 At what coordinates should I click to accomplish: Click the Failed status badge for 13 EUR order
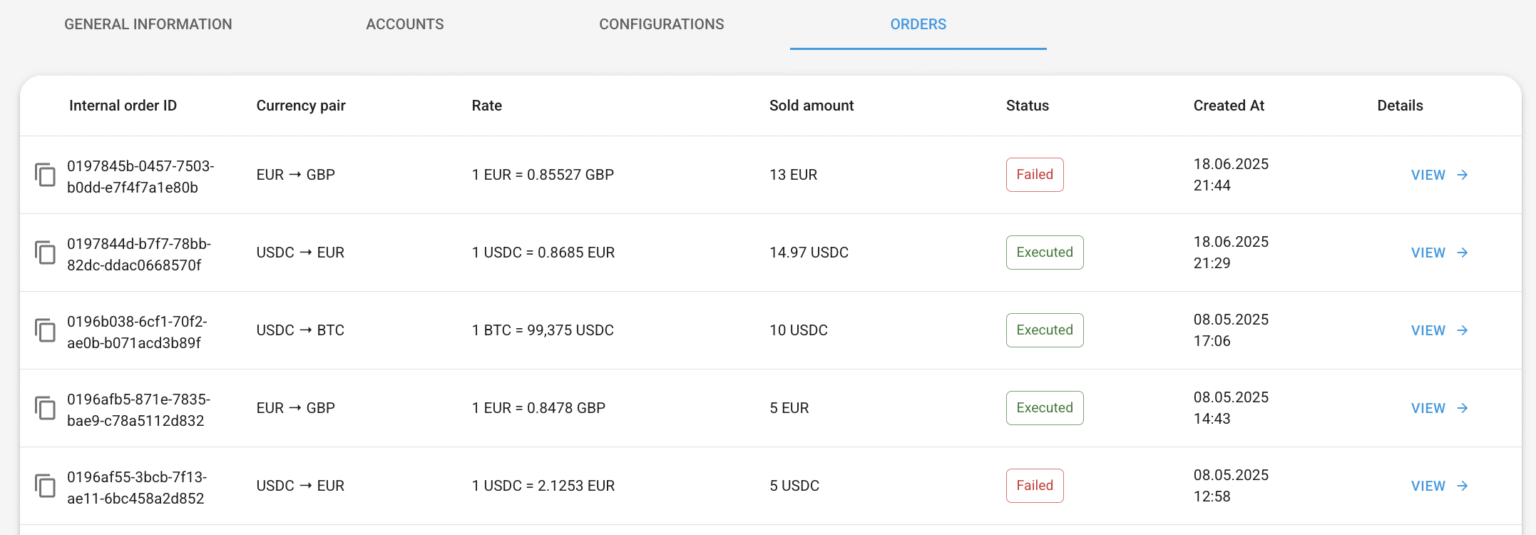(x=1034, y=175)
